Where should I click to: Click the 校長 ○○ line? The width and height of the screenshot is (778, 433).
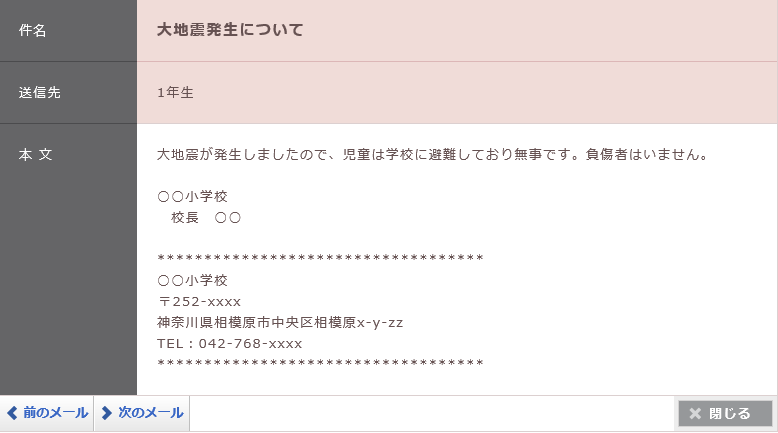(206, 217)
